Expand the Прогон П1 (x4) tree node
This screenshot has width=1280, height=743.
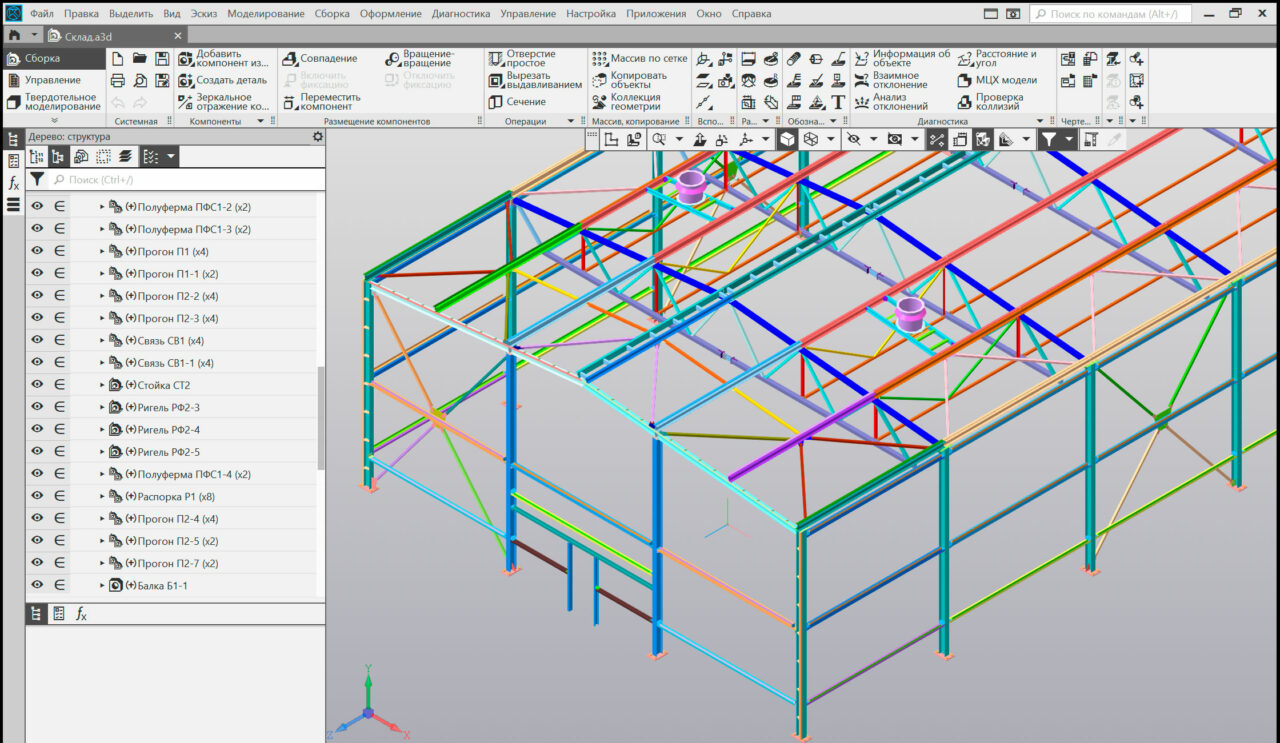pos(101,252)
